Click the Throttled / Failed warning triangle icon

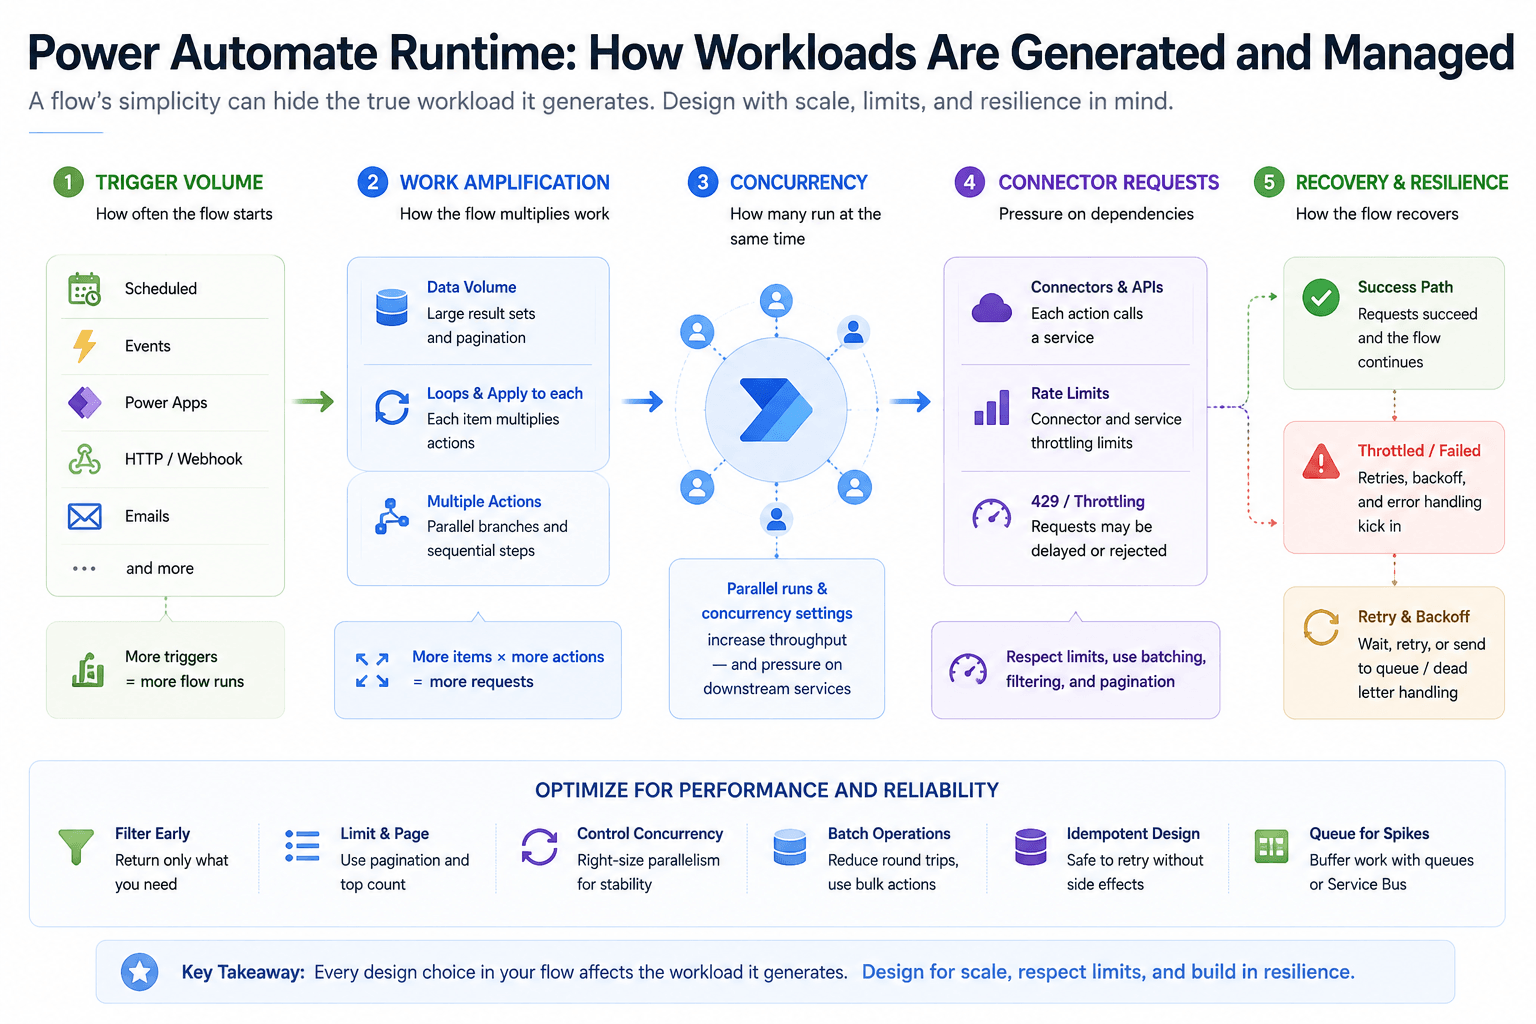click(1321, 461)
